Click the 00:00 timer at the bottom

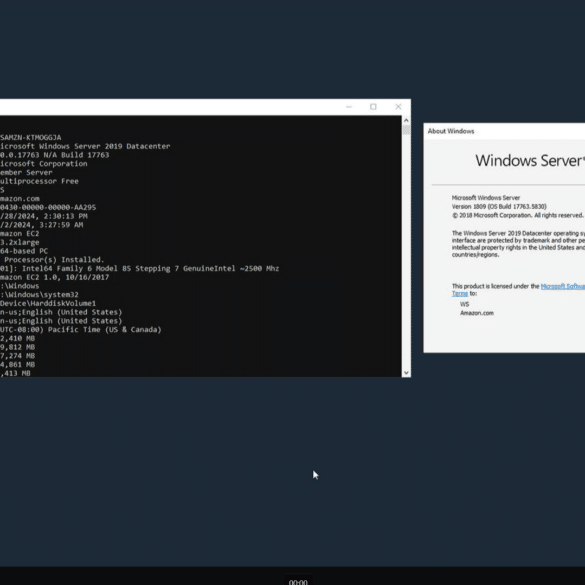(298, 581)
